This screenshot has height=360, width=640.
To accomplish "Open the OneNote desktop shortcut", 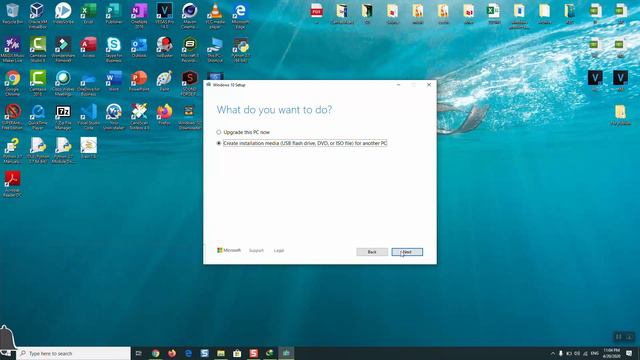I will click(139, 16).
